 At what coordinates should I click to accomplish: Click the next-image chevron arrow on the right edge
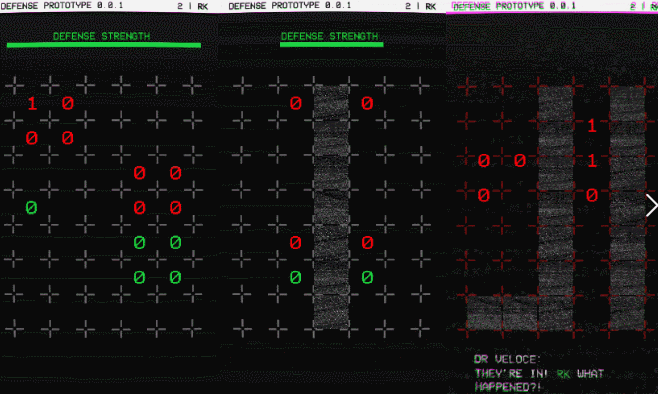tap(652, 206)
